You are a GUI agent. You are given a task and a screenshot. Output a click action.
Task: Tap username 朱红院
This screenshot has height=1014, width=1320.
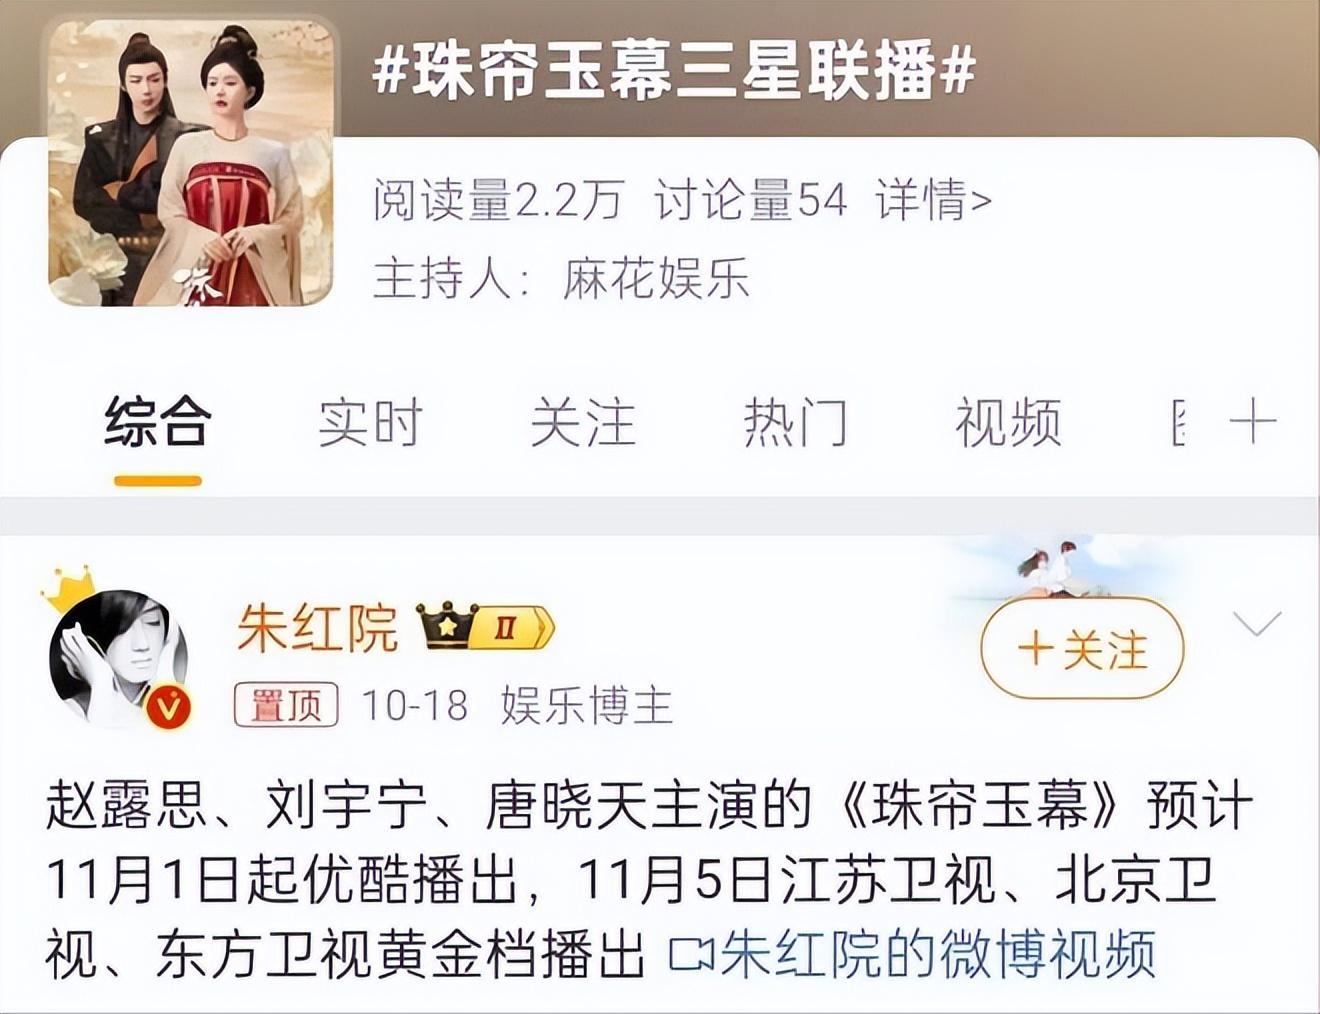coord(317,628)
